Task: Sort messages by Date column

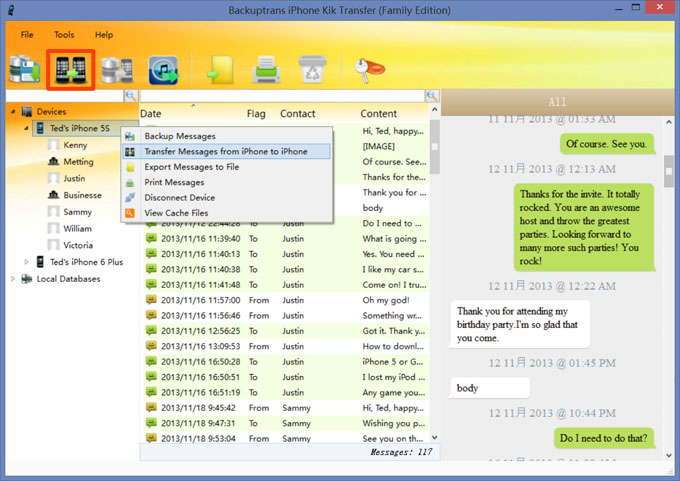Action: coord(150,114)
